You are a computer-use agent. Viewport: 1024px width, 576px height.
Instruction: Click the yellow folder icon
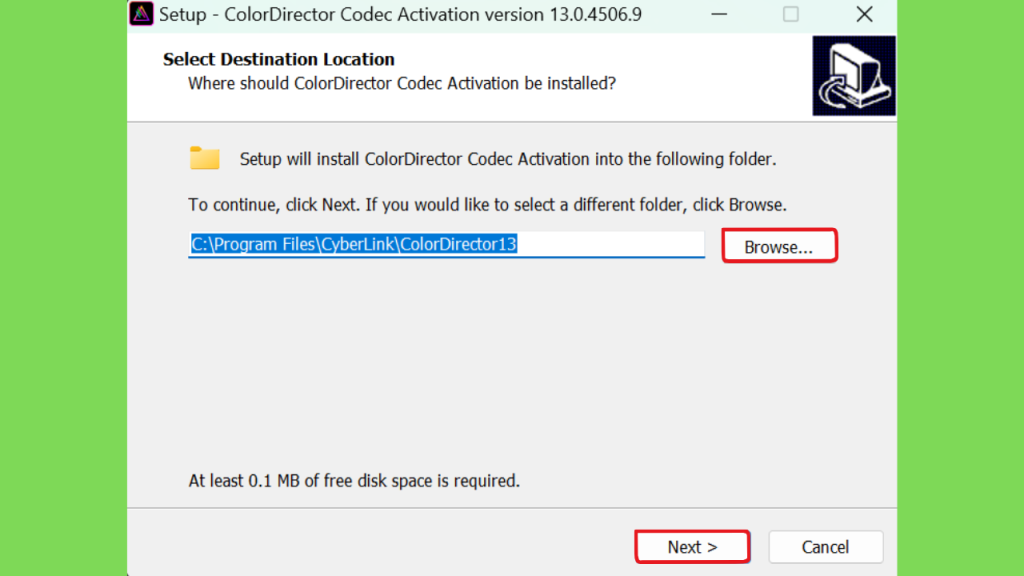coord(204,158)
